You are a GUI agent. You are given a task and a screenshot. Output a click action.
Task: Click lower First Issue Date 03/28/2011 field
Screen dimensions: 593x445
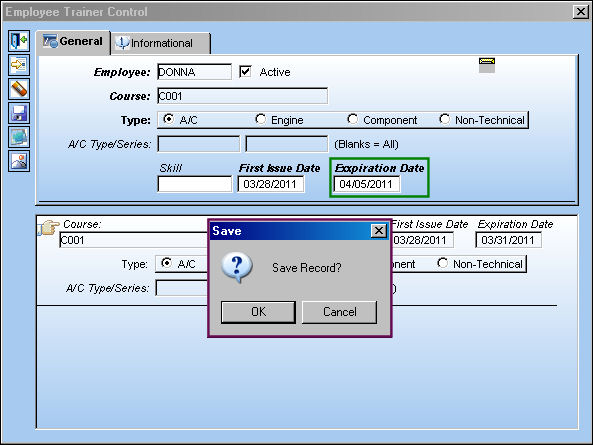pos(422,240)
